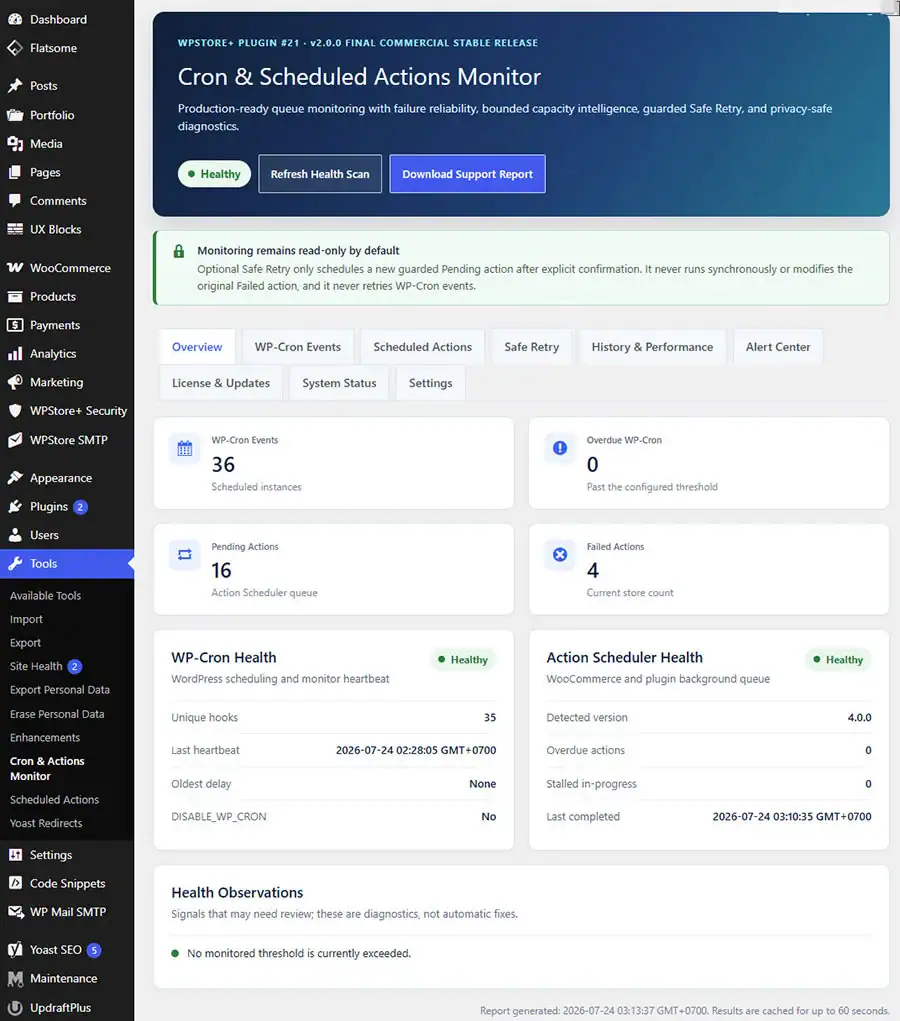
Task: Click the Failed Actions cross icon
Action: pos(560,555)
